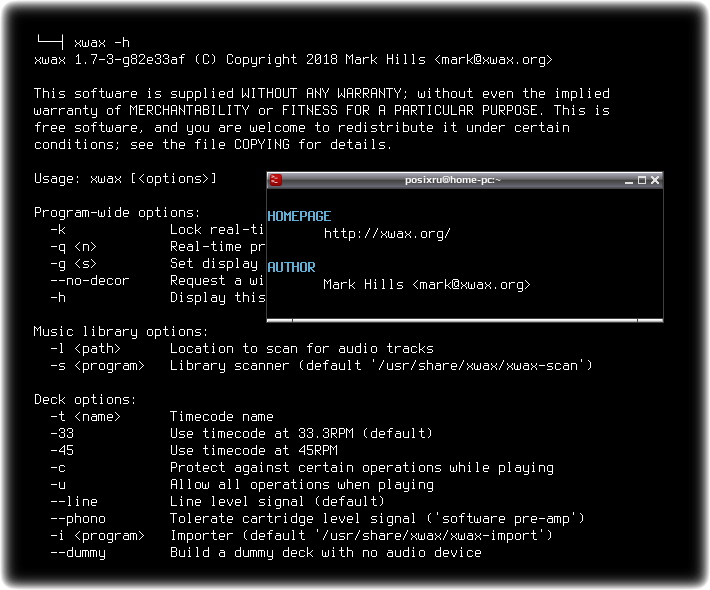Click the -i <program> option
The width and height of the screenshot is (710, 590).
point(97,536)
